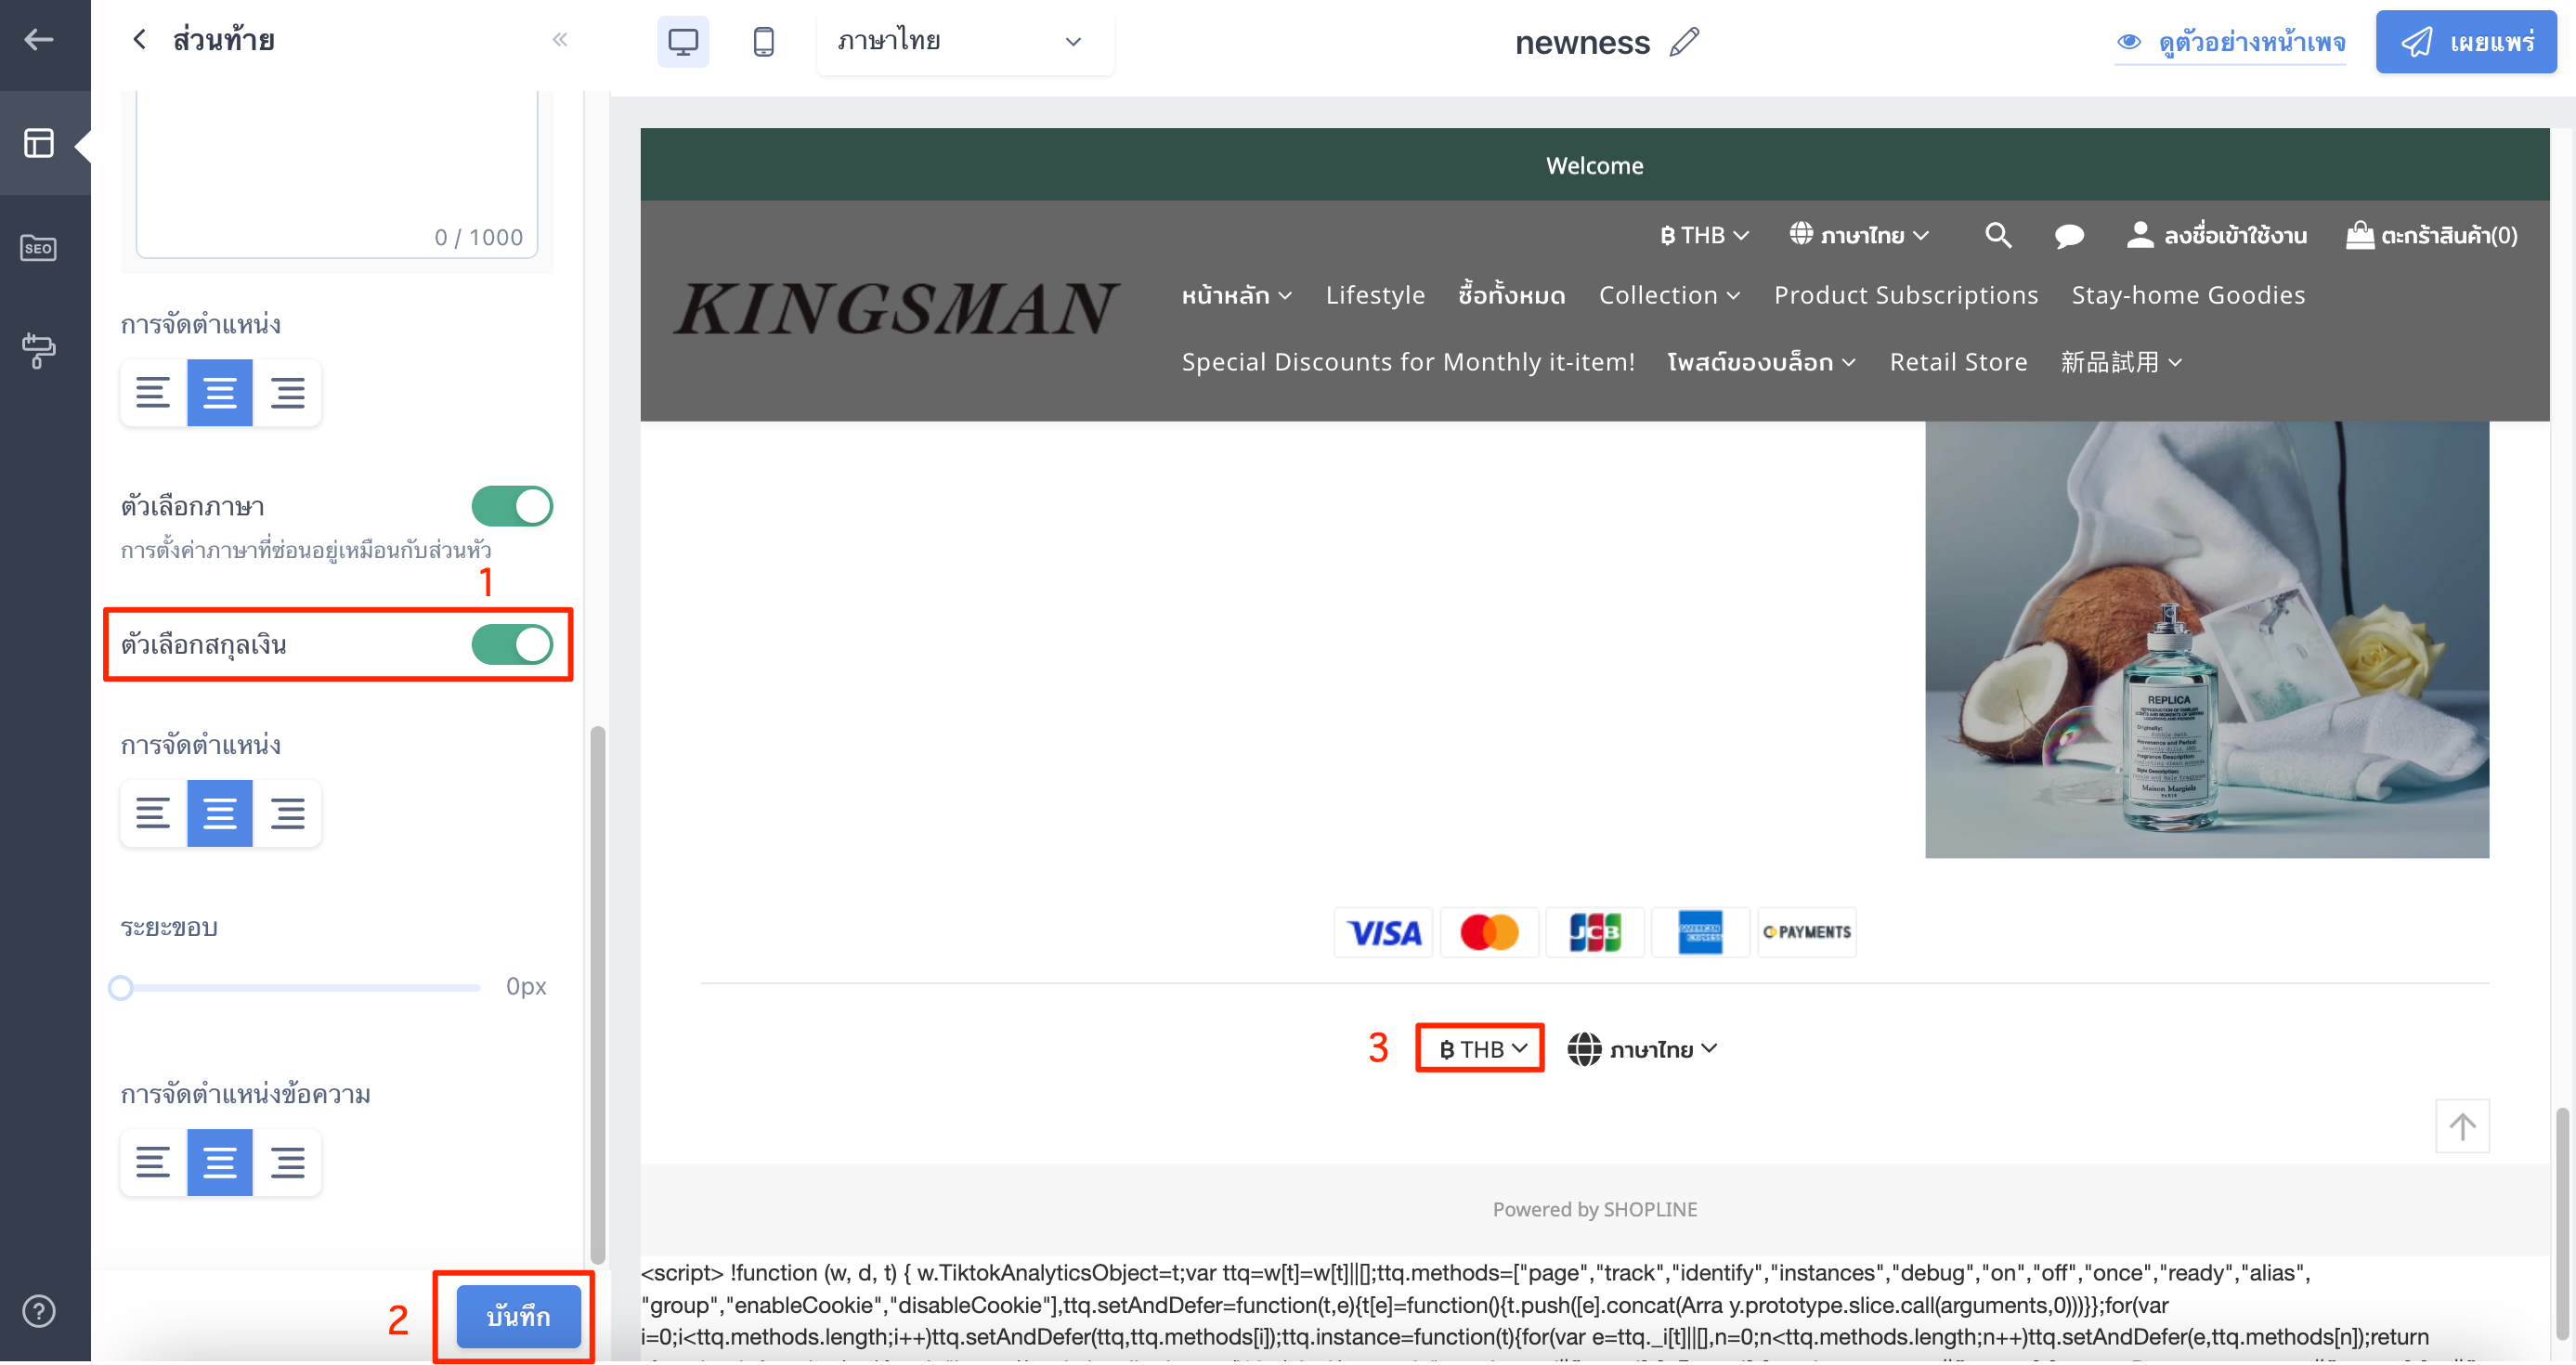Screen dimensions: 2576x1365
Task: Open Special Discounts for Monthly it-item!
Action: (x=1408, y=362)
